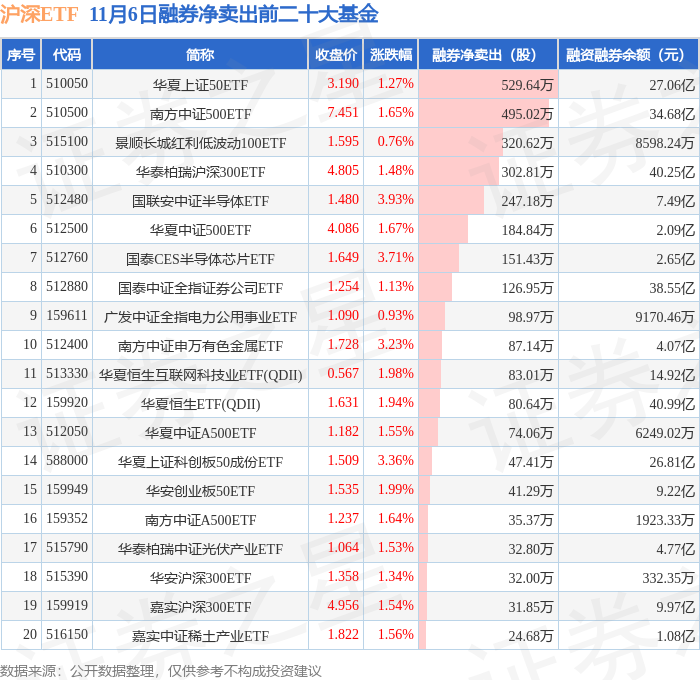The height and width of the screenshot is (680, 700).
Task: Click net short sale value 320.62万
Action: pos(527,142)
